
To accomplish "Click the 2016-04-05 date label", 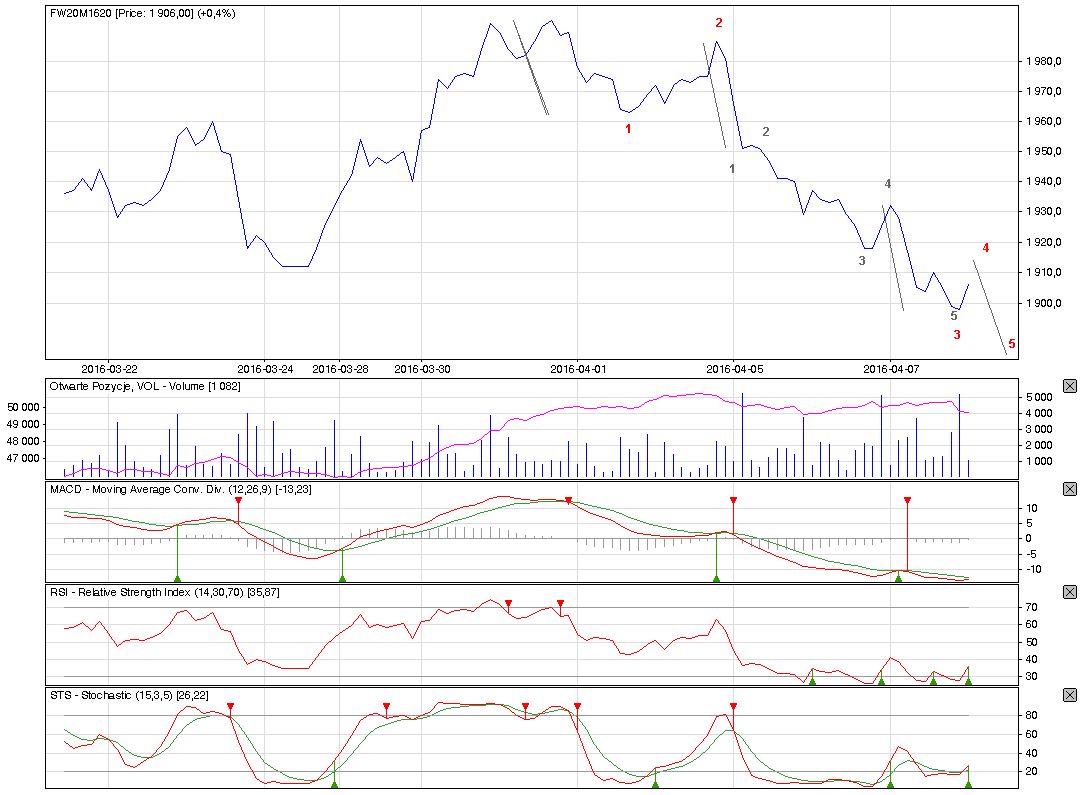I will [734, 369].
